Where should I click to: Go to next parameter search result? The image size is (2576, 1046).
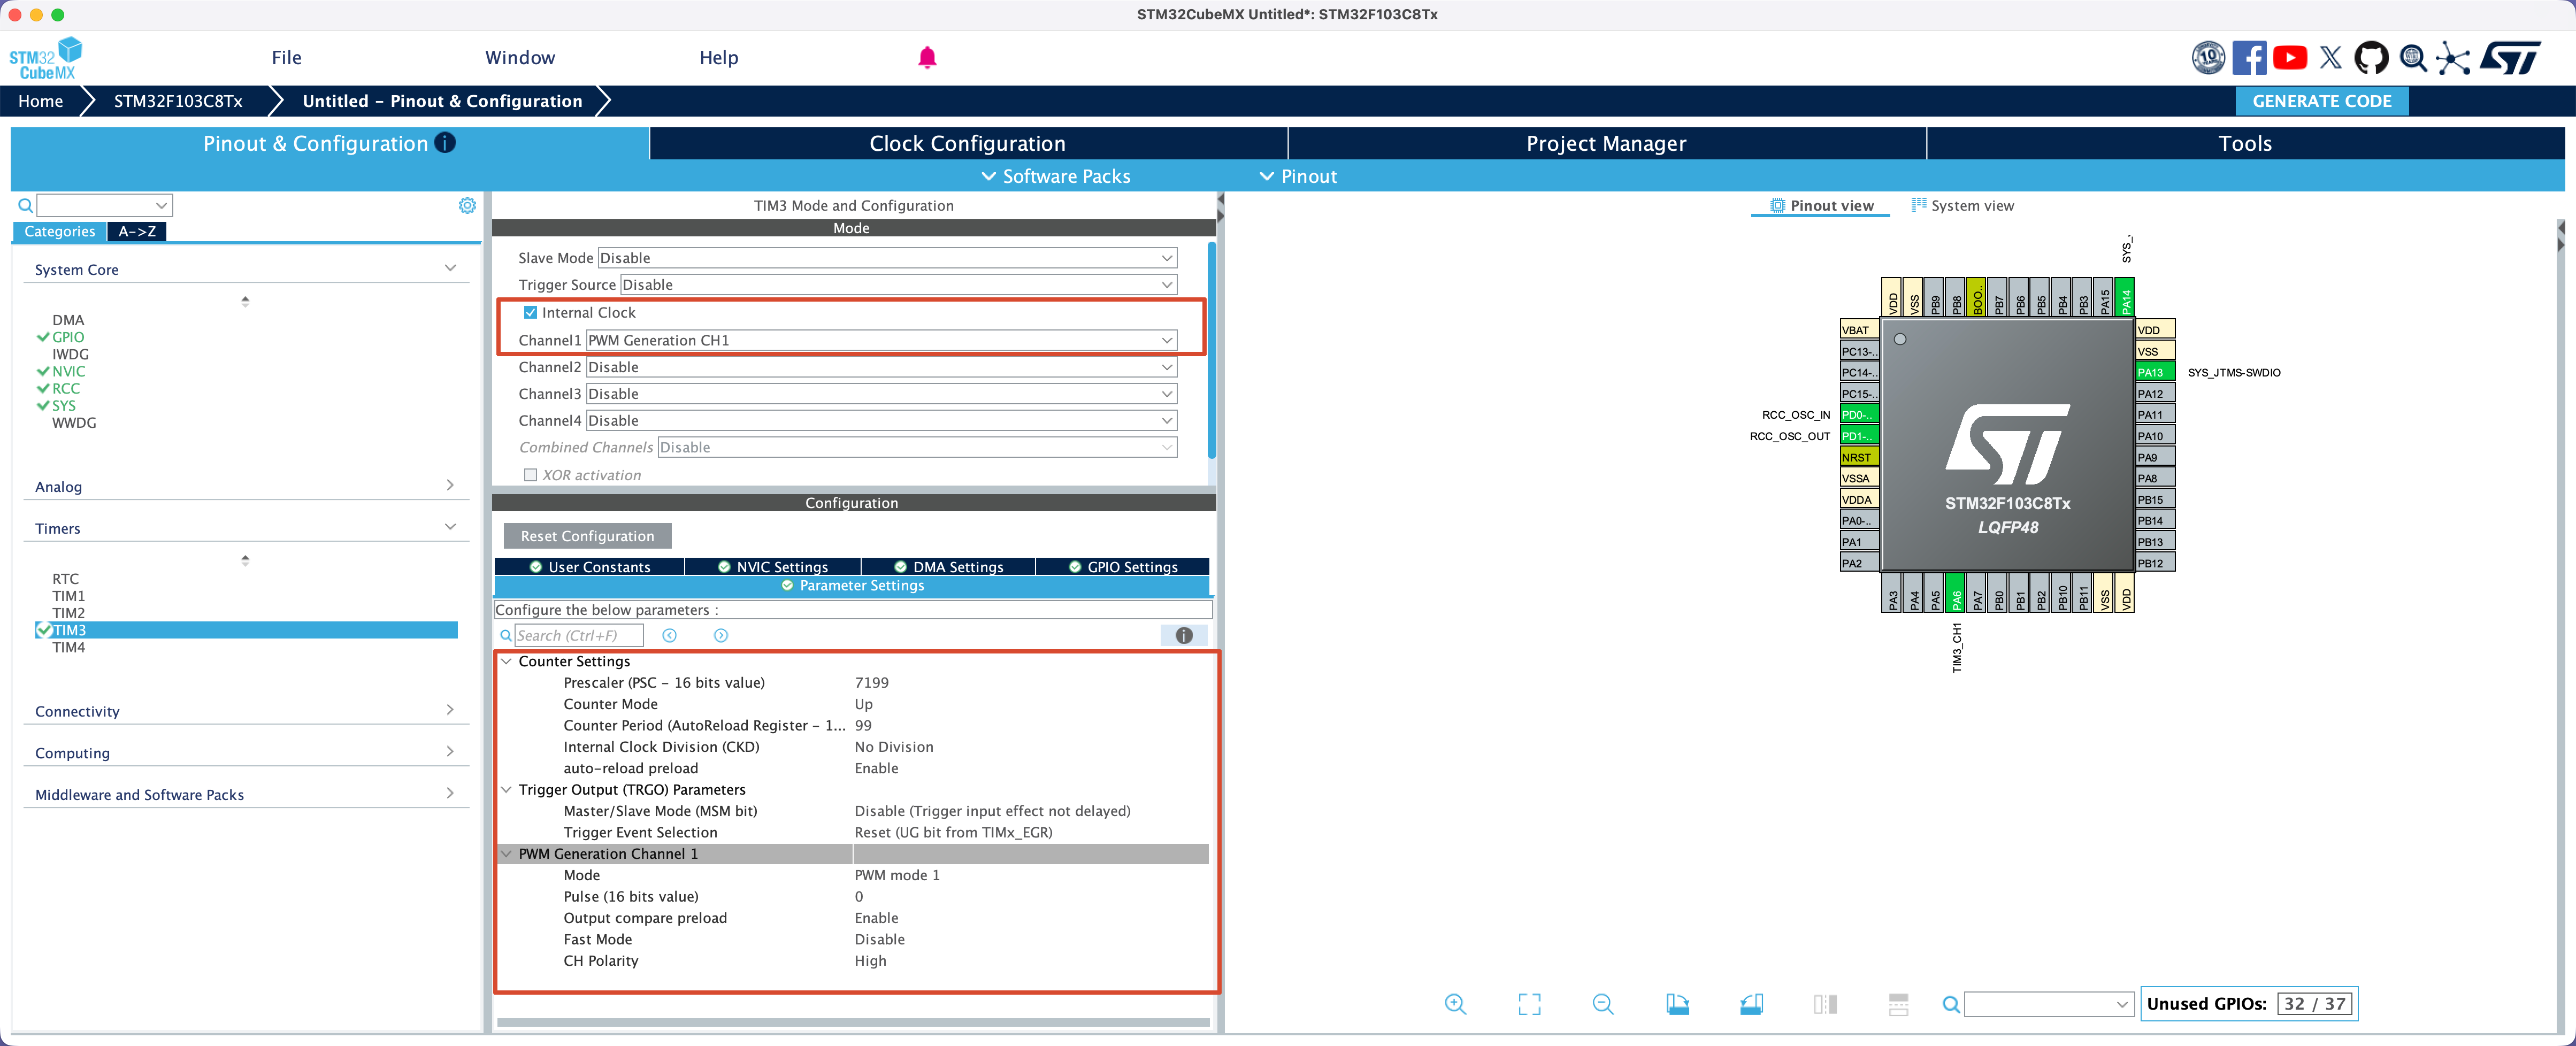coord(721,636)
